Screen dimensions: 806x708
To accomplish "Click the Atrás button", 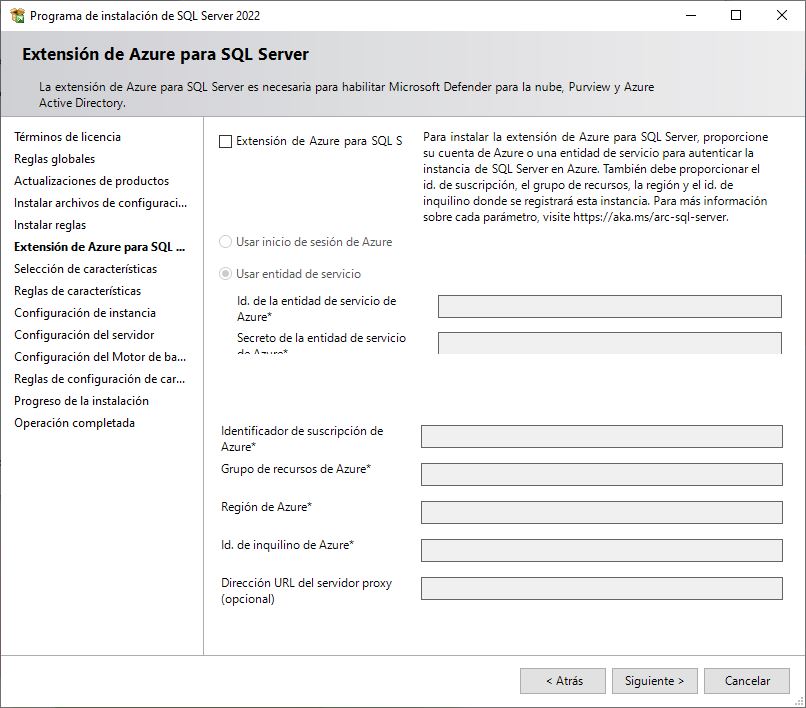I will coord(562,680).
